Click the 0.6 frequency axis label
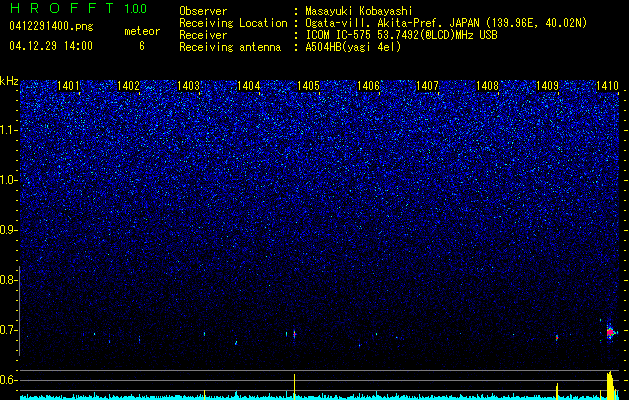The height and width of the screenshot is (400, 629). click(9, 380)
